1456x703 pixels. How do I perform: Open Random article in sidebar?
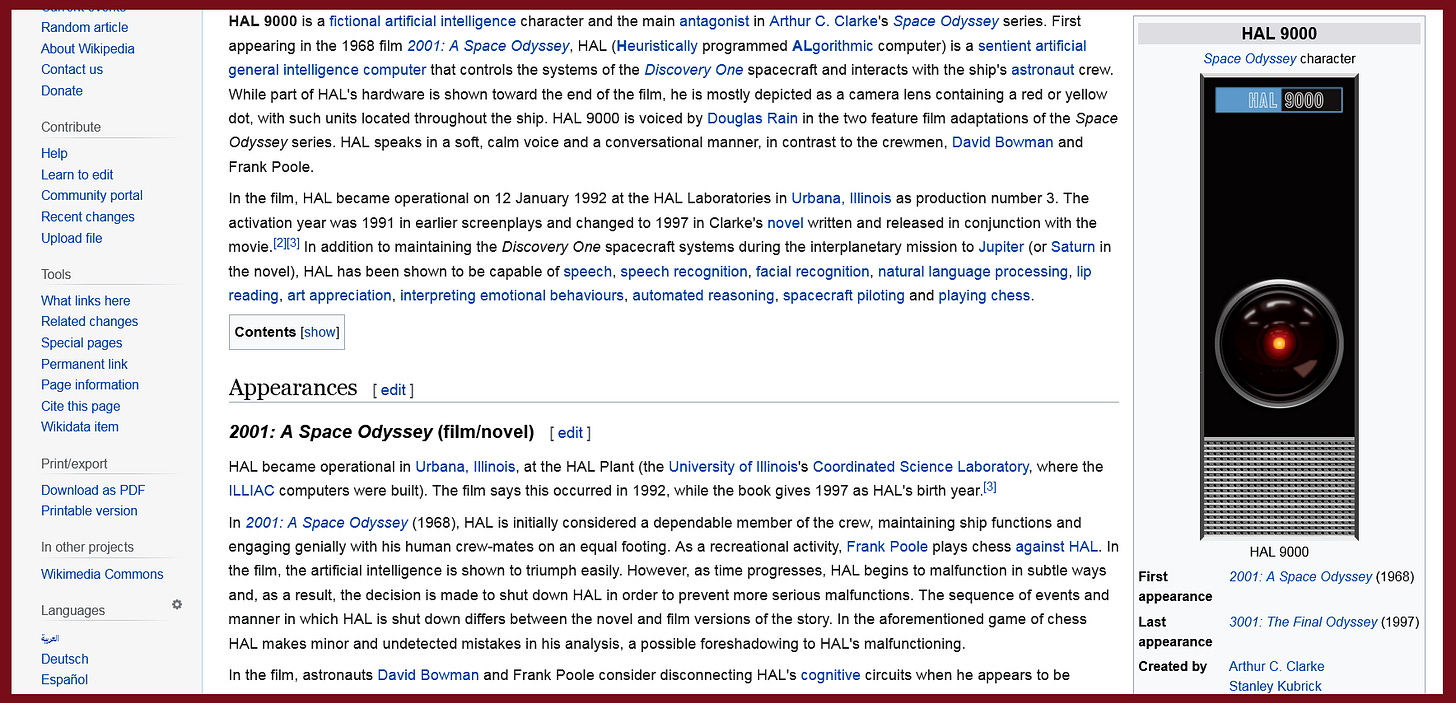pos(85,27)
